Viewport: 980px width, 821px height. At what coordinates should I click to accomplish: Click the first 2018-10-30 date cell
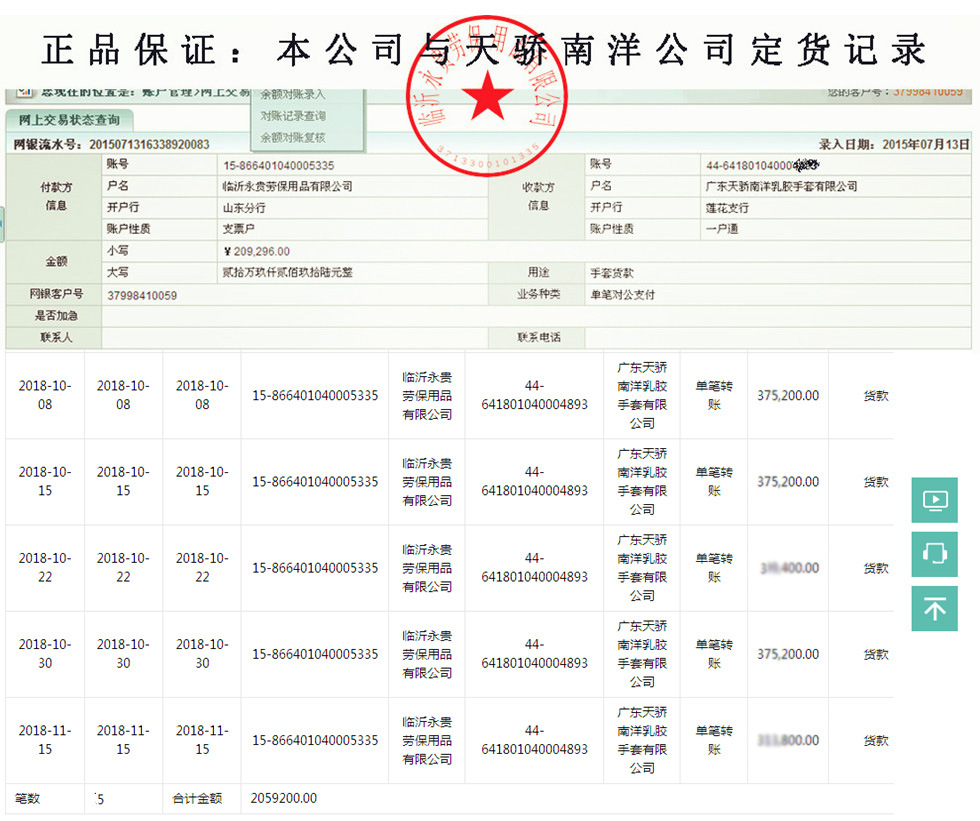[45, 654]
